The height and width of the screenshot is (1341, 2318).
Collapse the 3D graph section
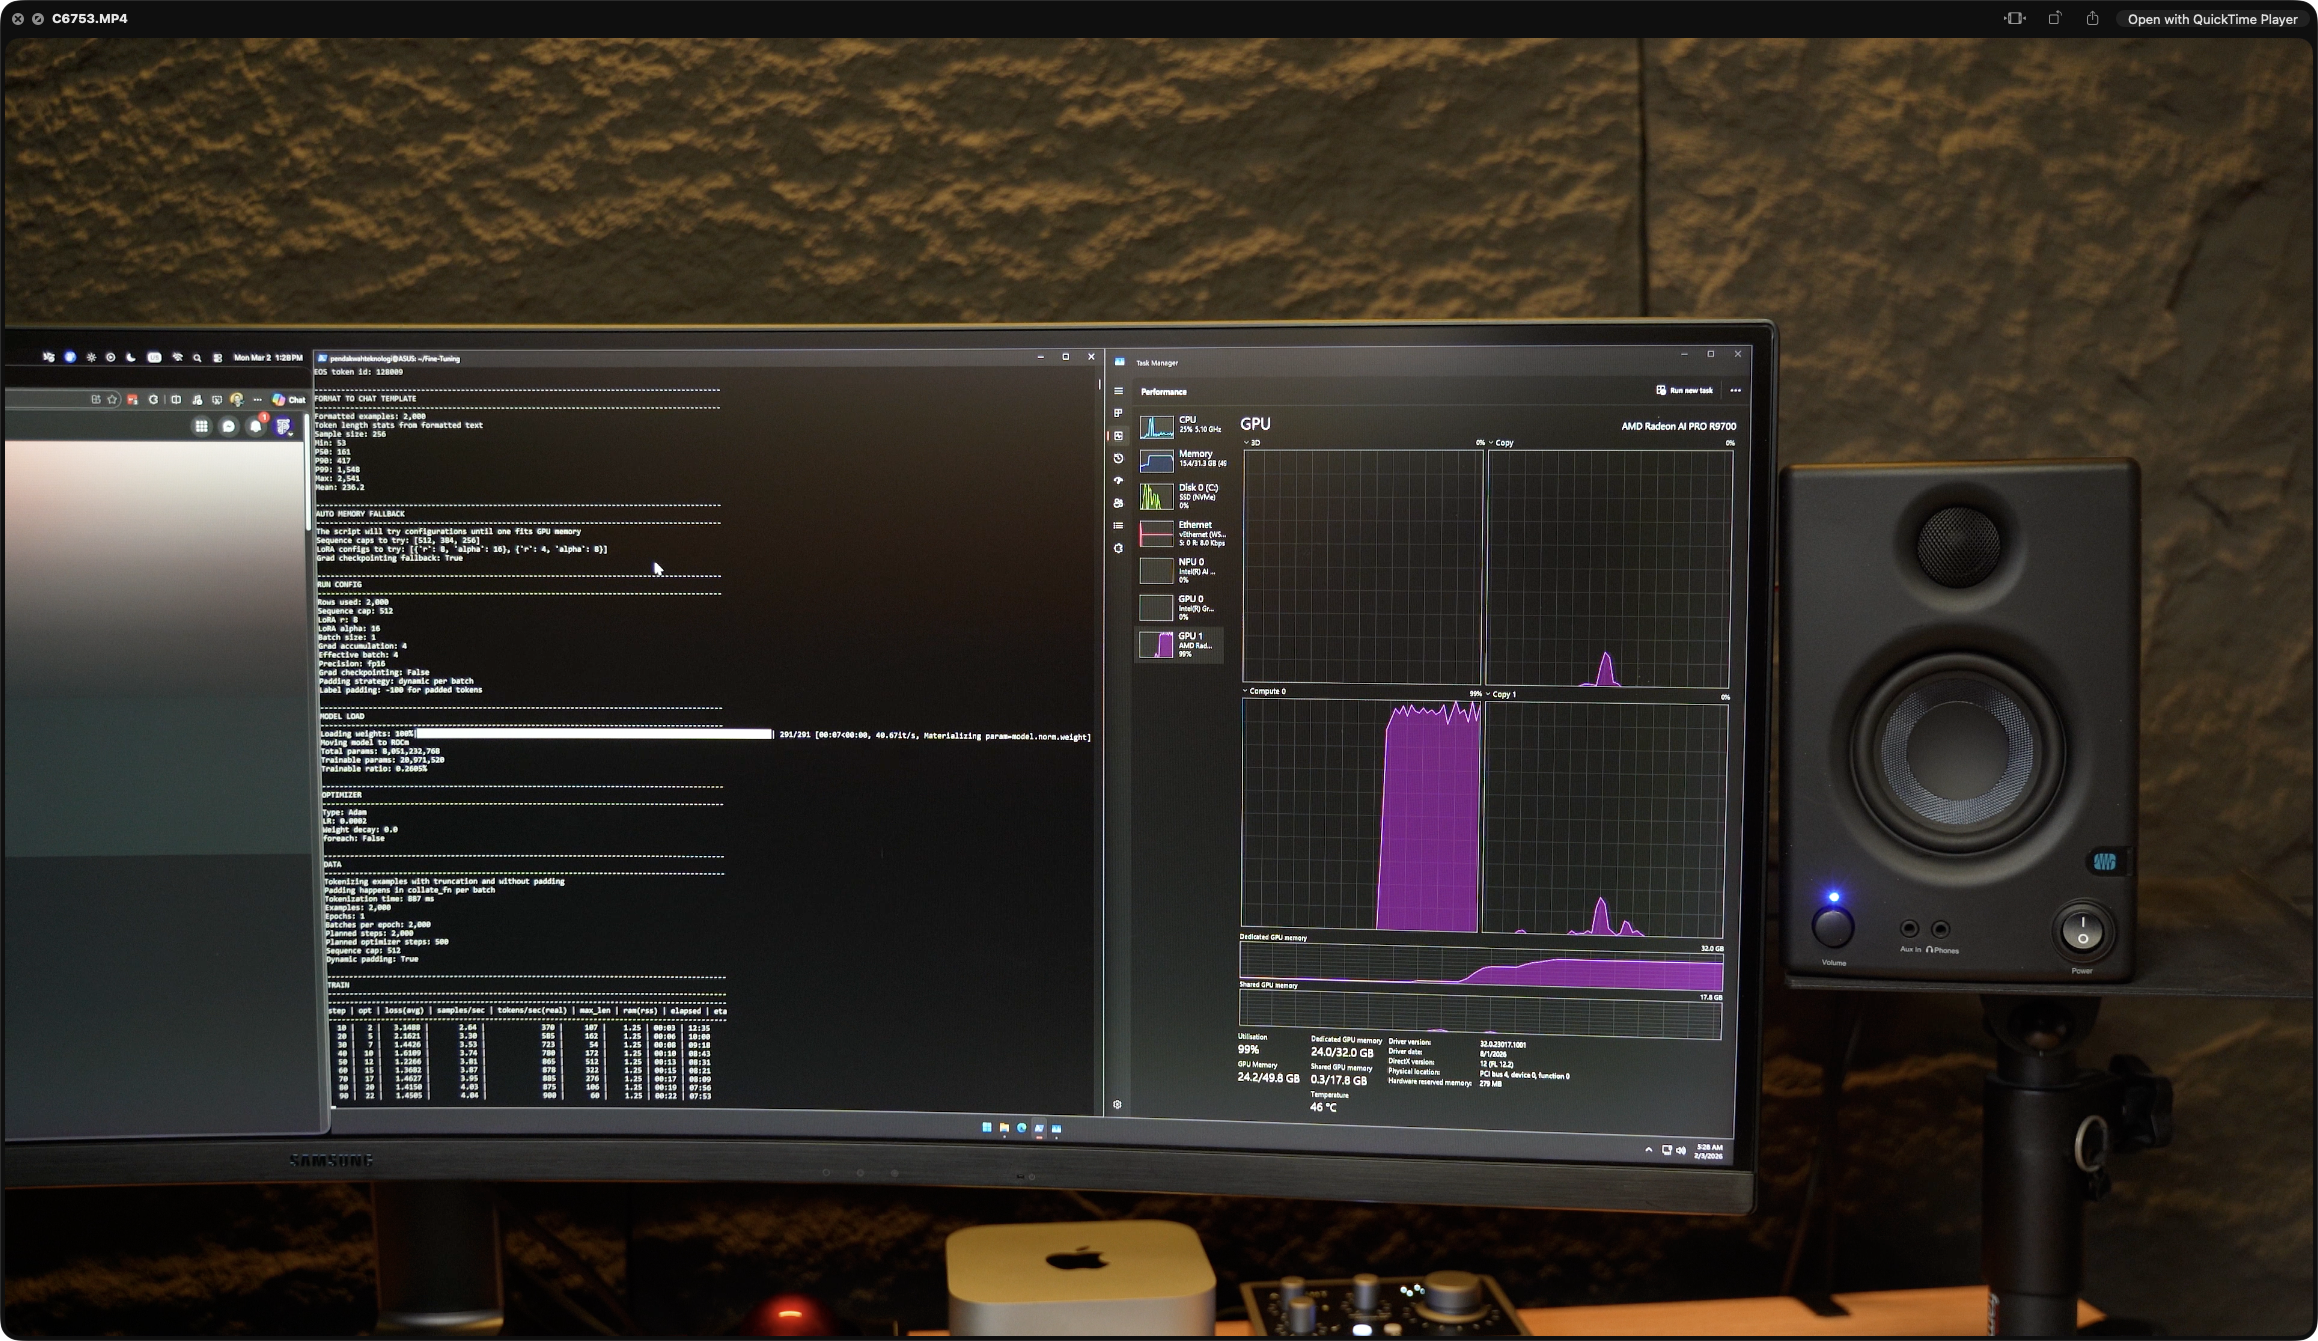[1246, 442]
